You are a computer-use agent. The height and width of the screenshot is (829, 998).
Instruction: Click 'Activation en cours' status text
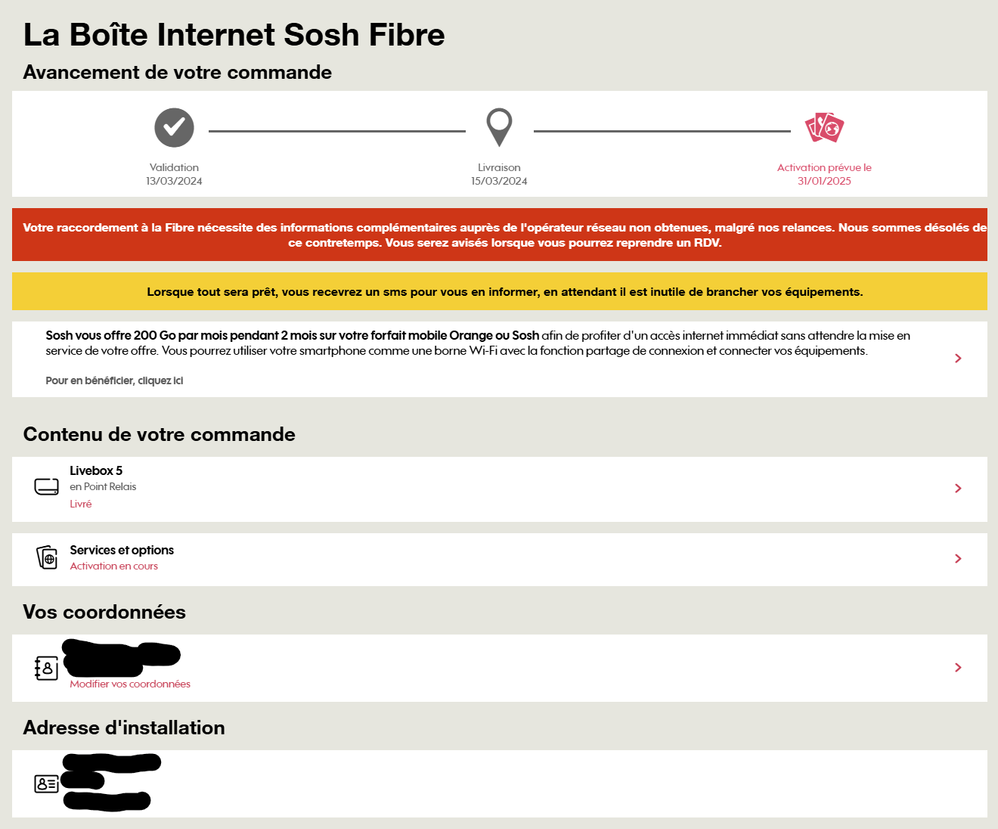pyautogui.click(x=114, y=566)
